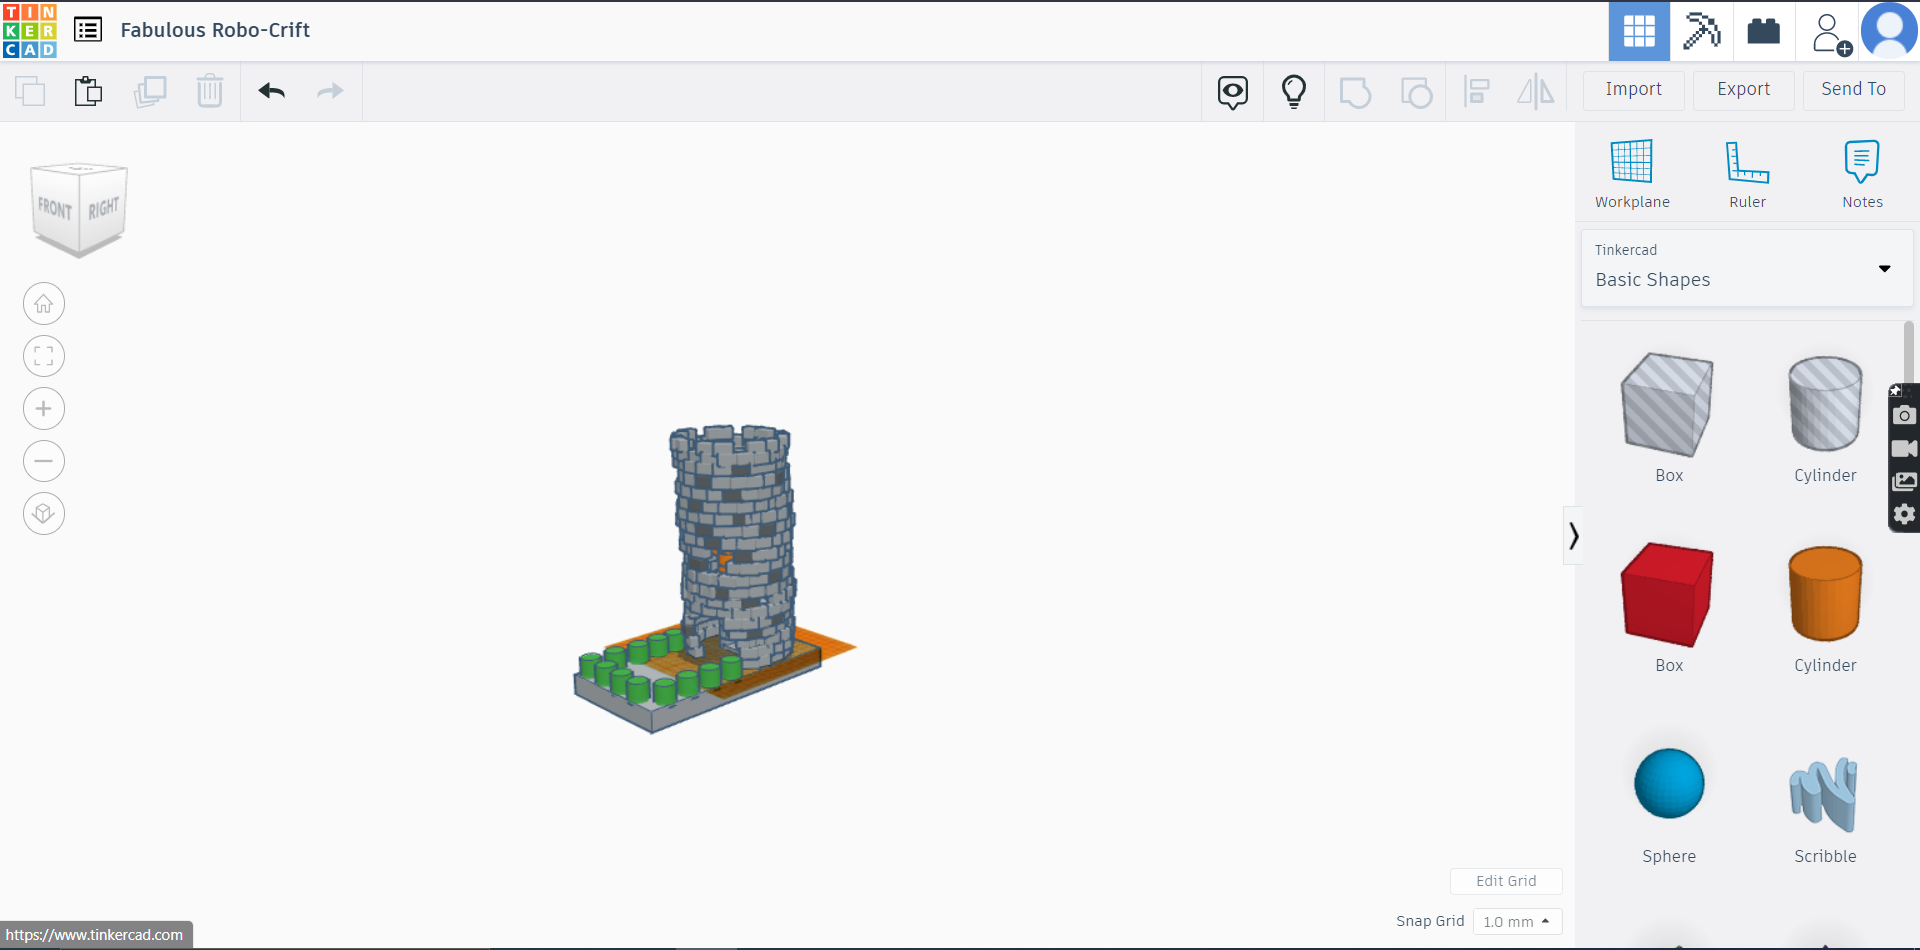
Task: Toggle hide selected shapes tool
Action: (x=1232, y=91)
